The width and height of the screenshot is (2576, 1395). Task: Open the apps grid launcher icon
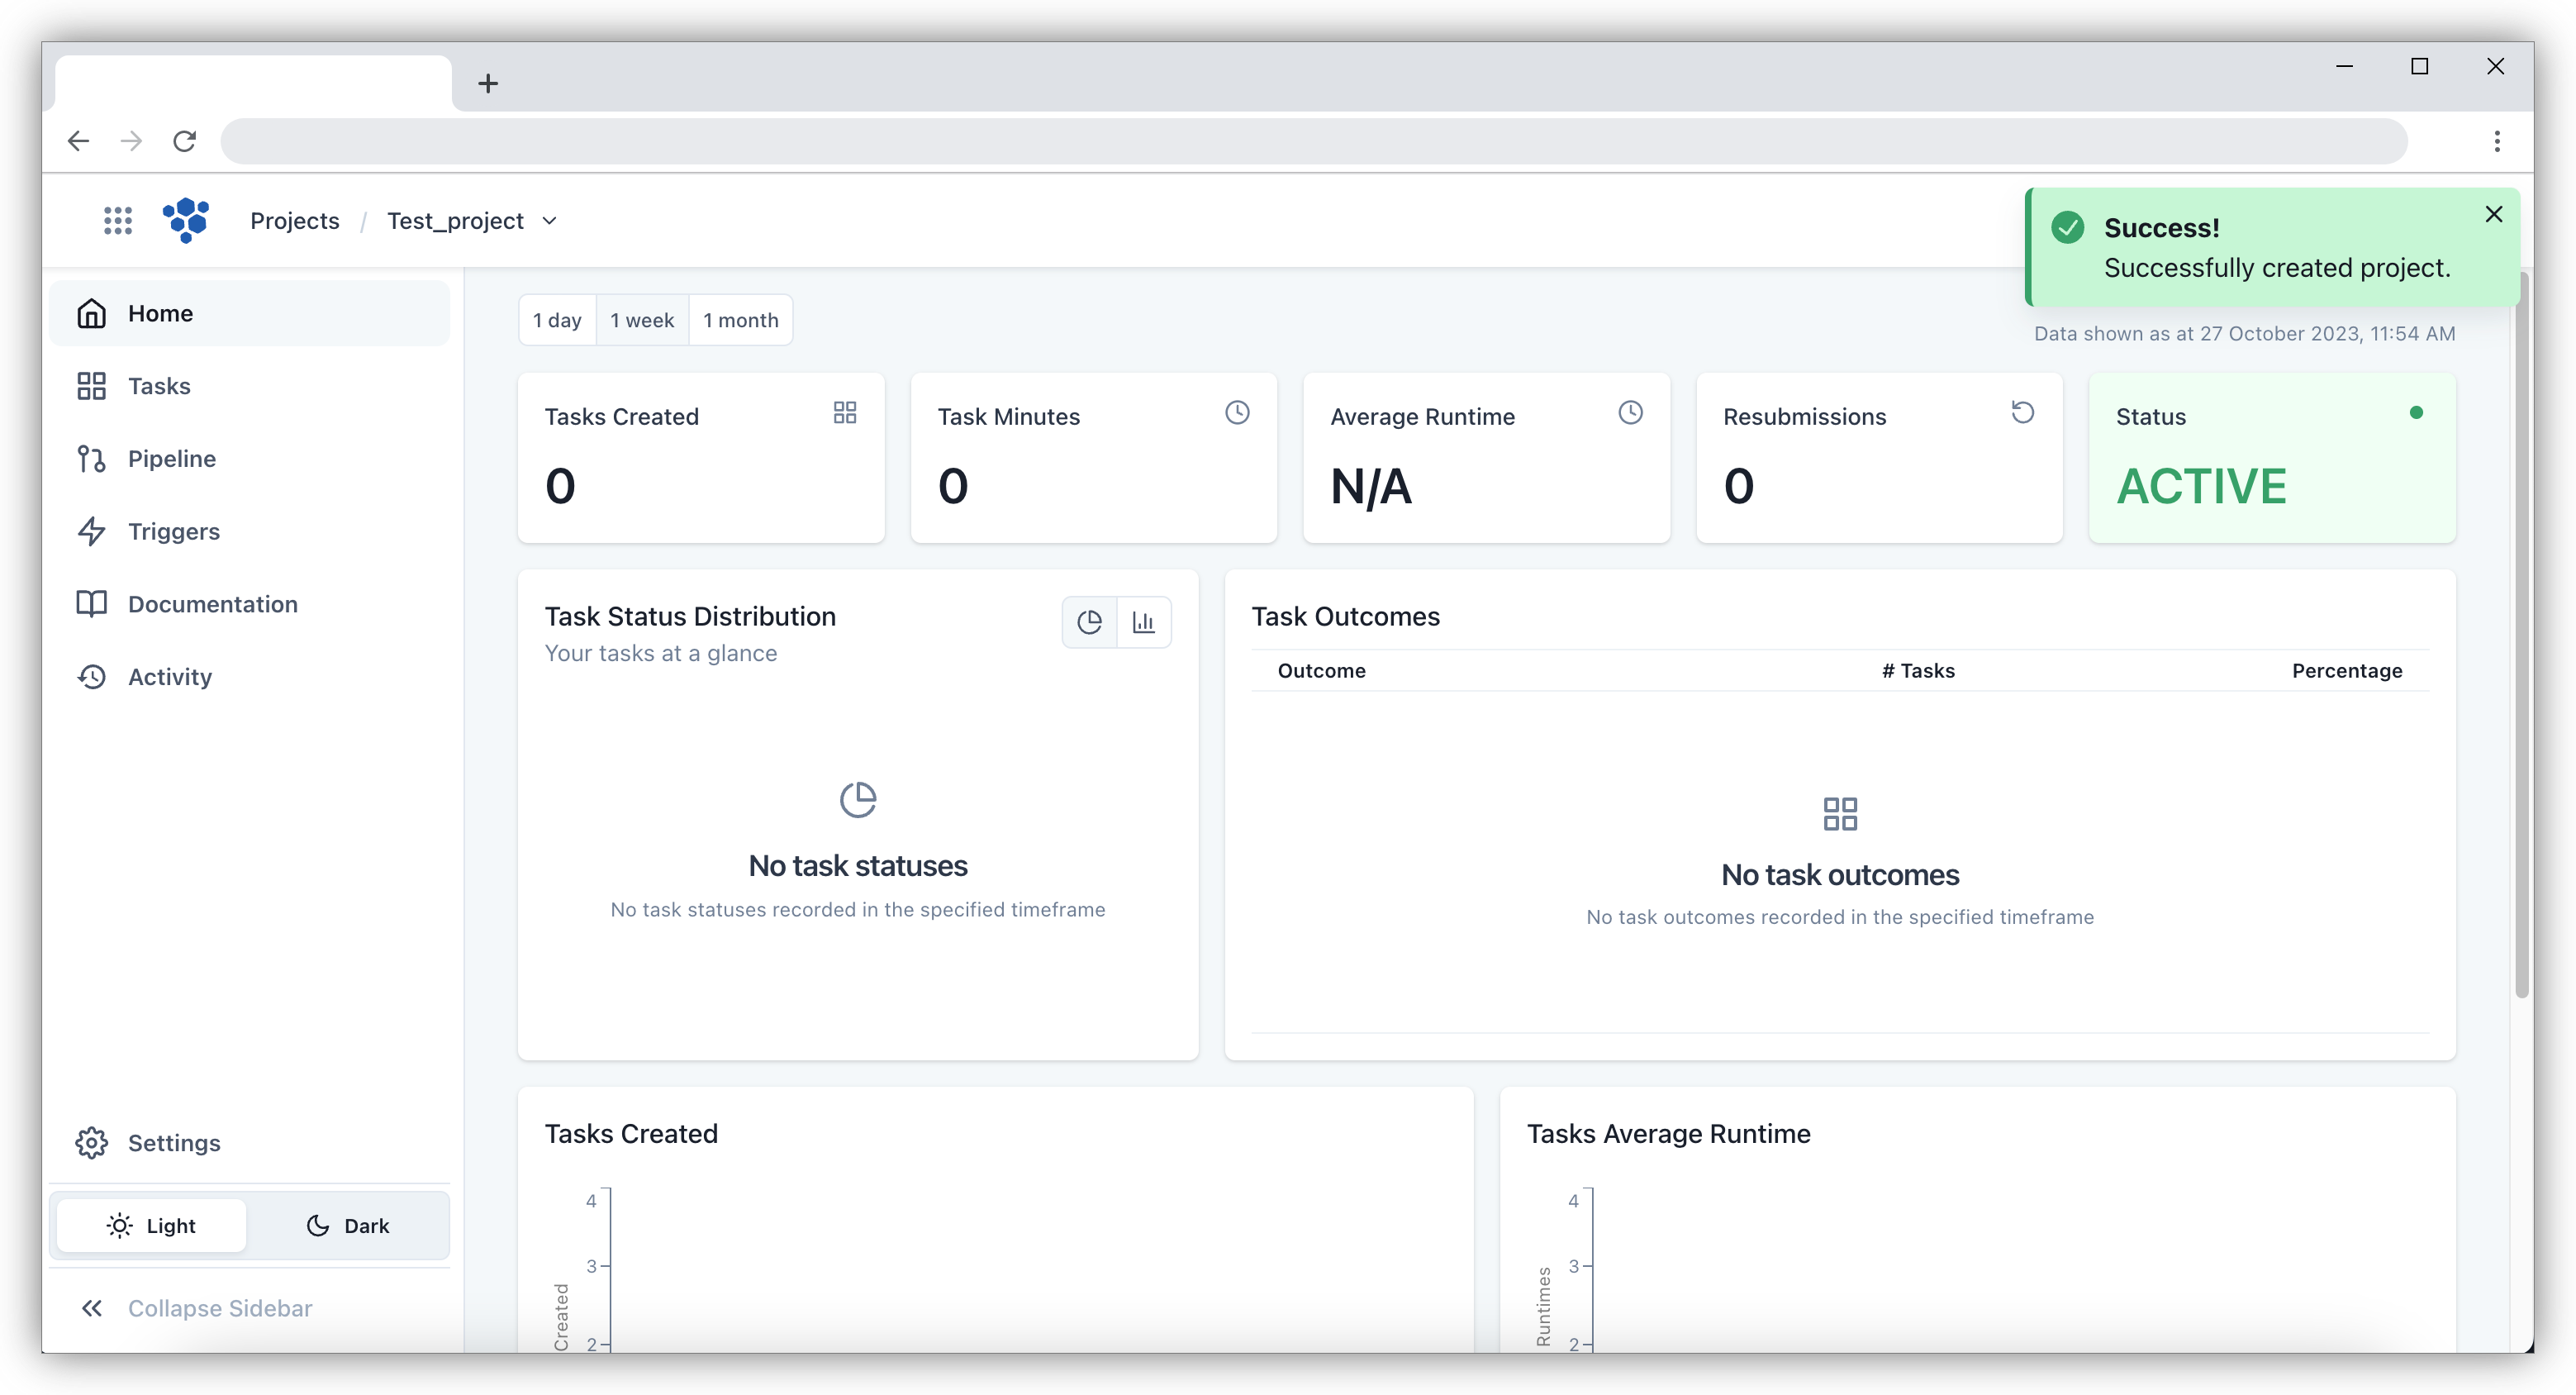[118, 221]
